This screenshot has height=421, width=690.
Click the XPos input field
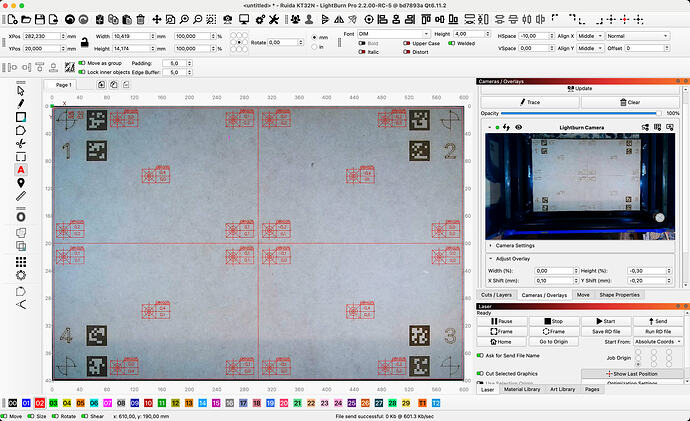(44, 36)
